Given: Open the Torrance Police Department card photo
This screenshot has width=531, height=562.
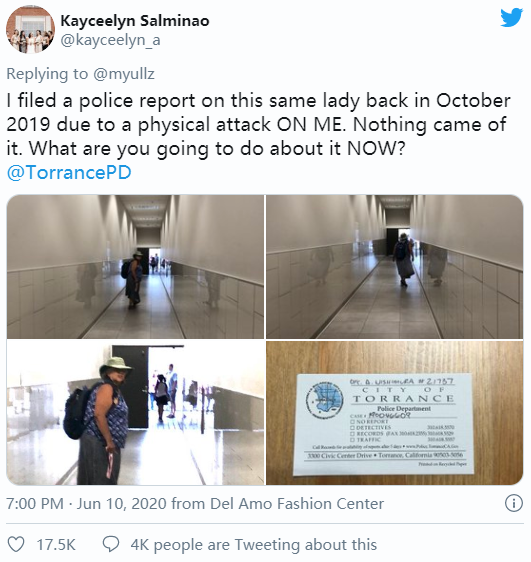Looking at the screenshot, I should pos(394,413).
